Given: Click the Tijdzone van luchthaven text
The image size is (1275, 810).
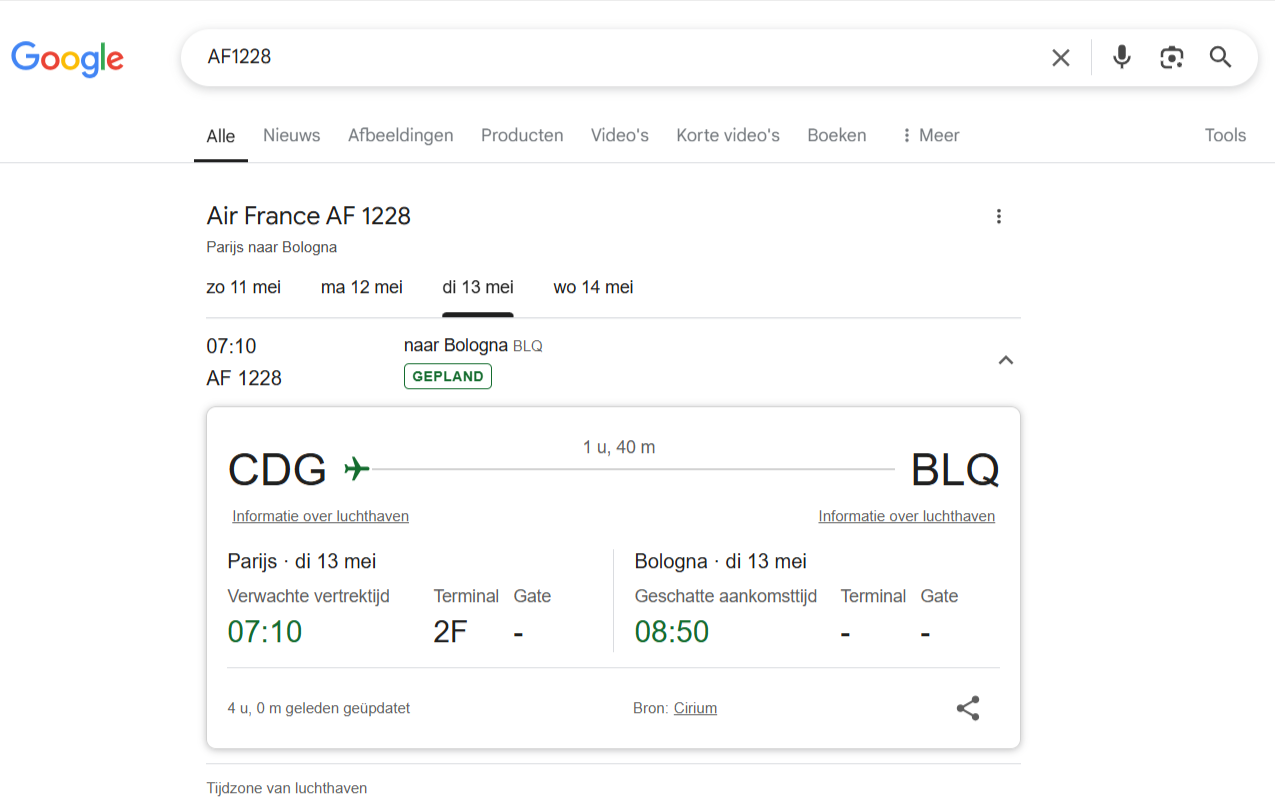Looking at the screenshot, I should coord(287,788).
